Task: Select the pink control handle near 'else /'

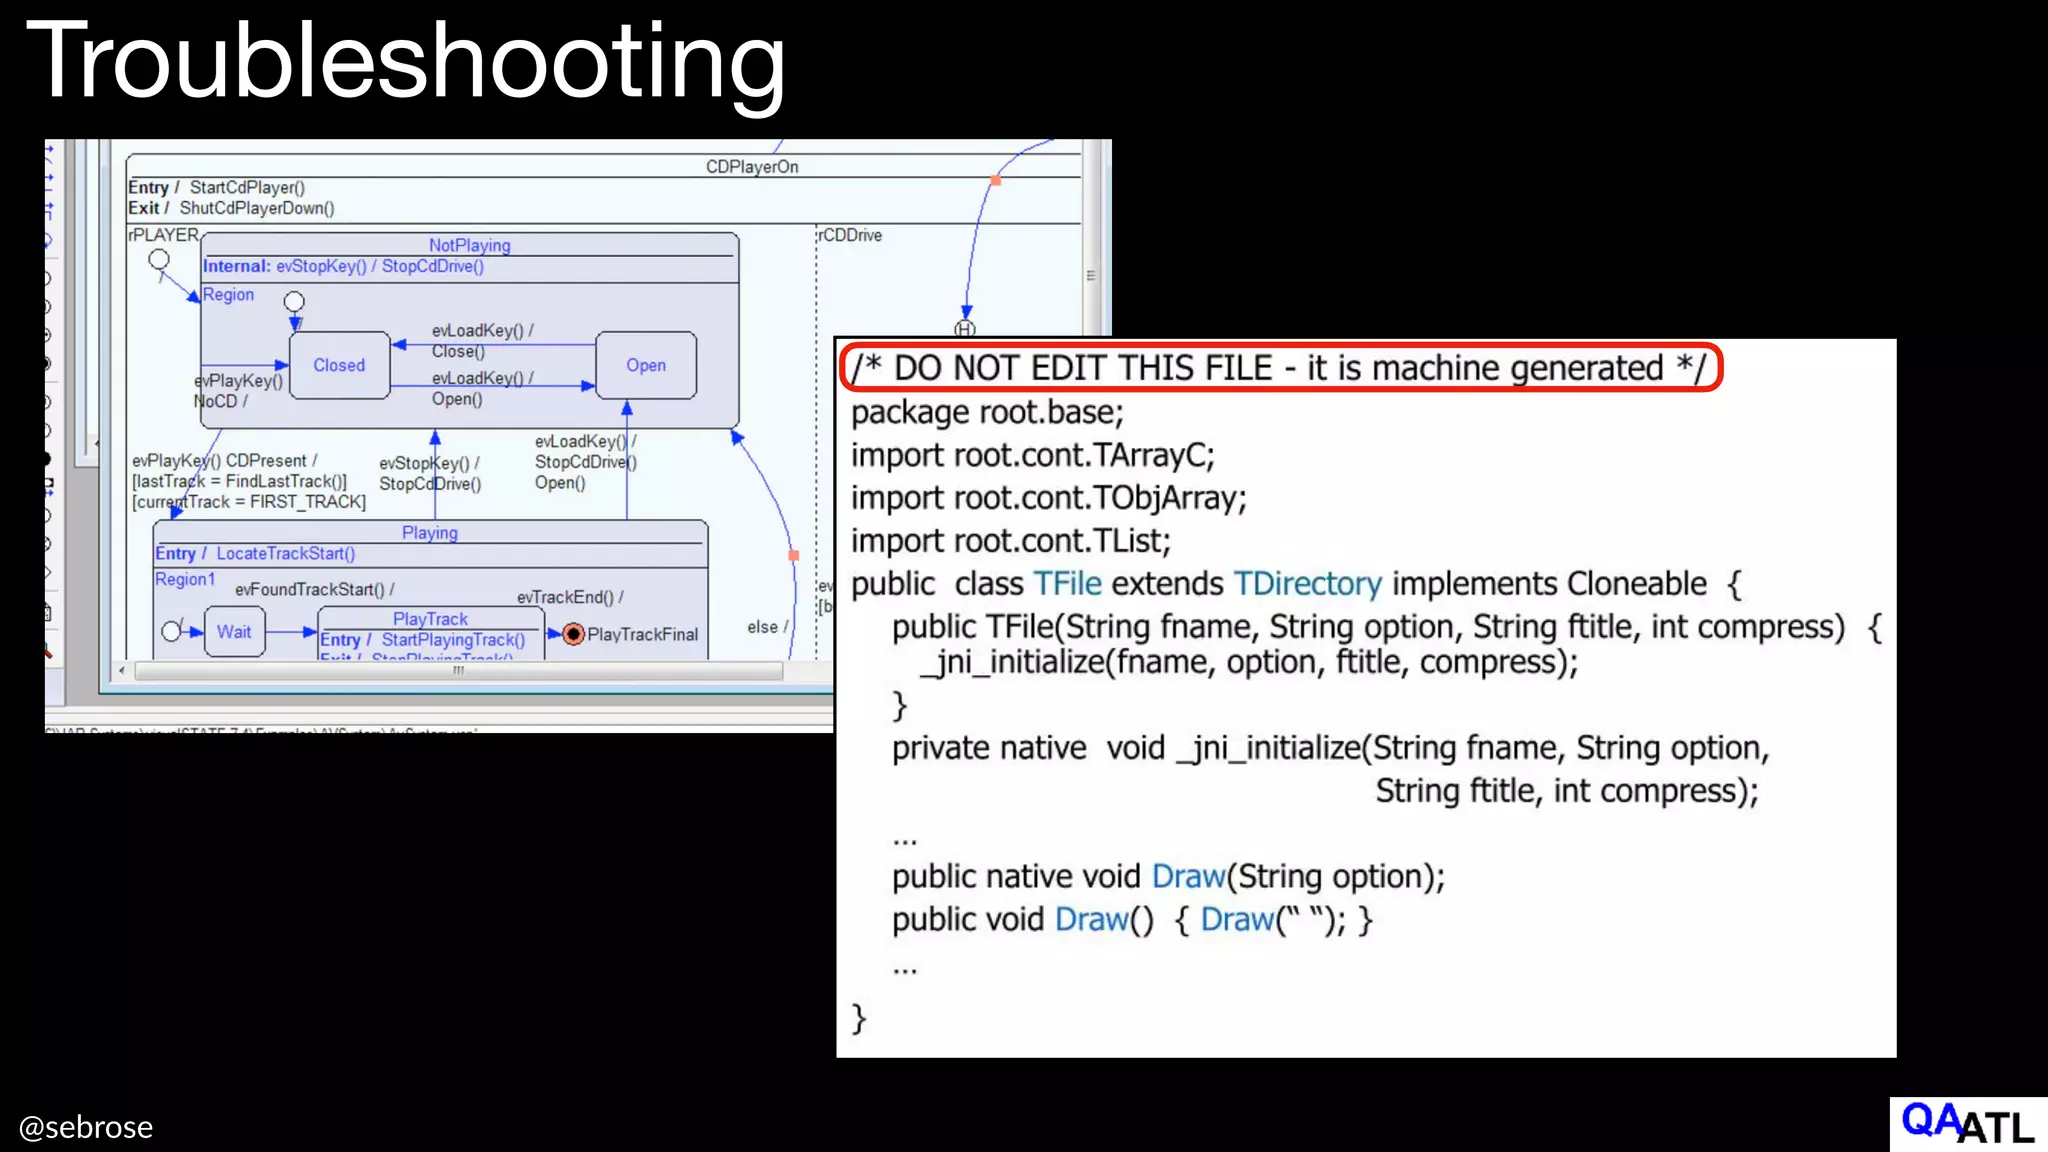Action: [x=794, y=555]
